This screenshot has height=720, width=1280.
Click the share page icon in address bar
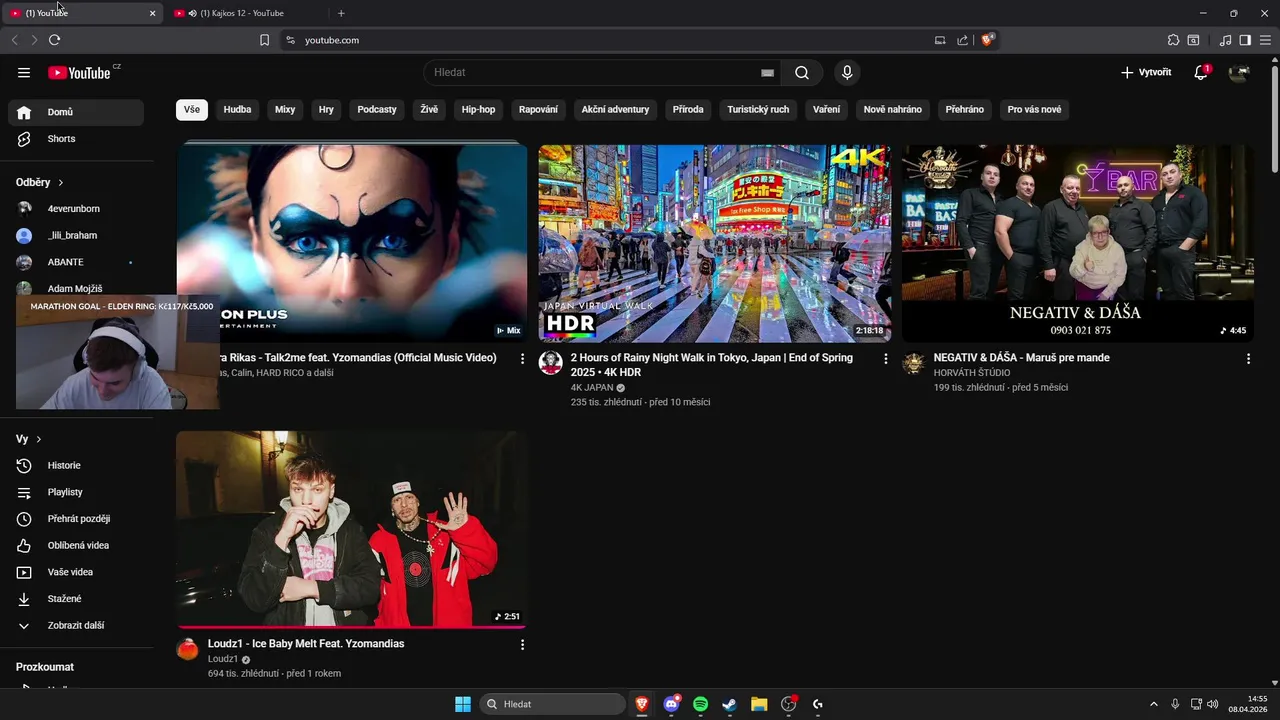pyautogui.click(x=962, y=40)
